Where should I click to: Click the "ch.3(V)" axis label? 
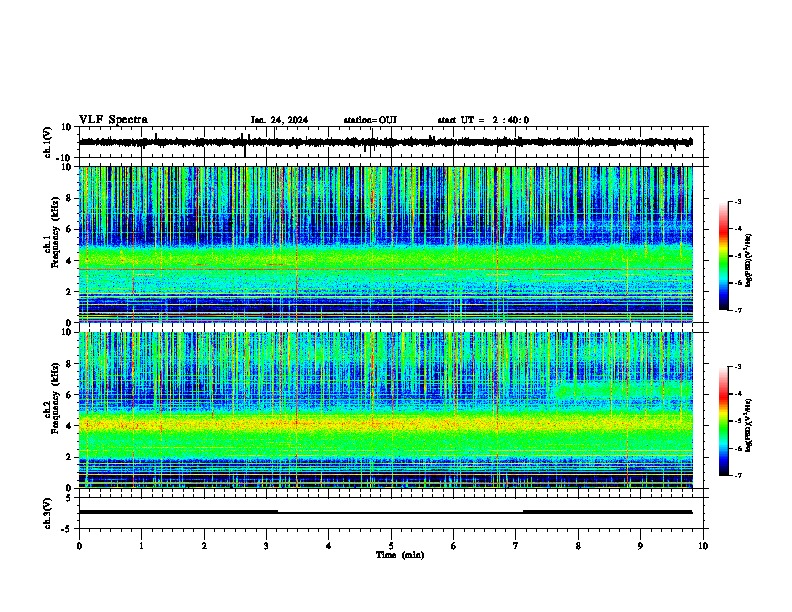[x=48, y=513]
